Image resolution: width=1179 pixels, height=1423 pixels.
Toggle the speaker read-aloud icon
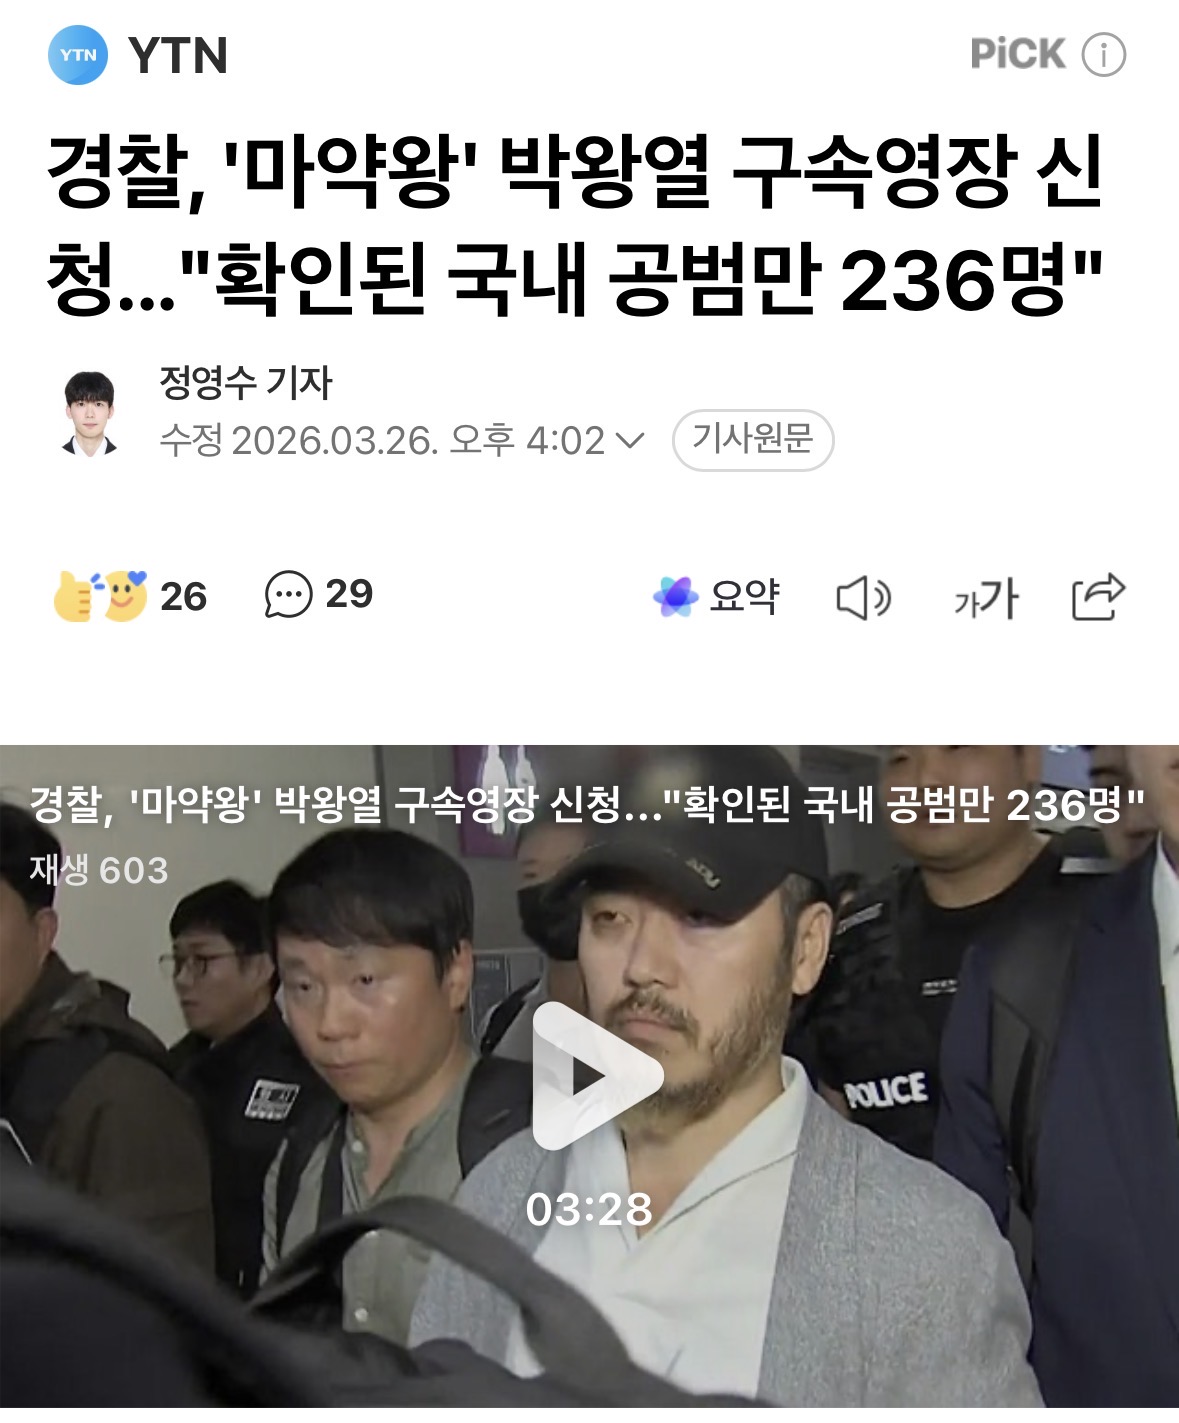[x=863, y=598]
